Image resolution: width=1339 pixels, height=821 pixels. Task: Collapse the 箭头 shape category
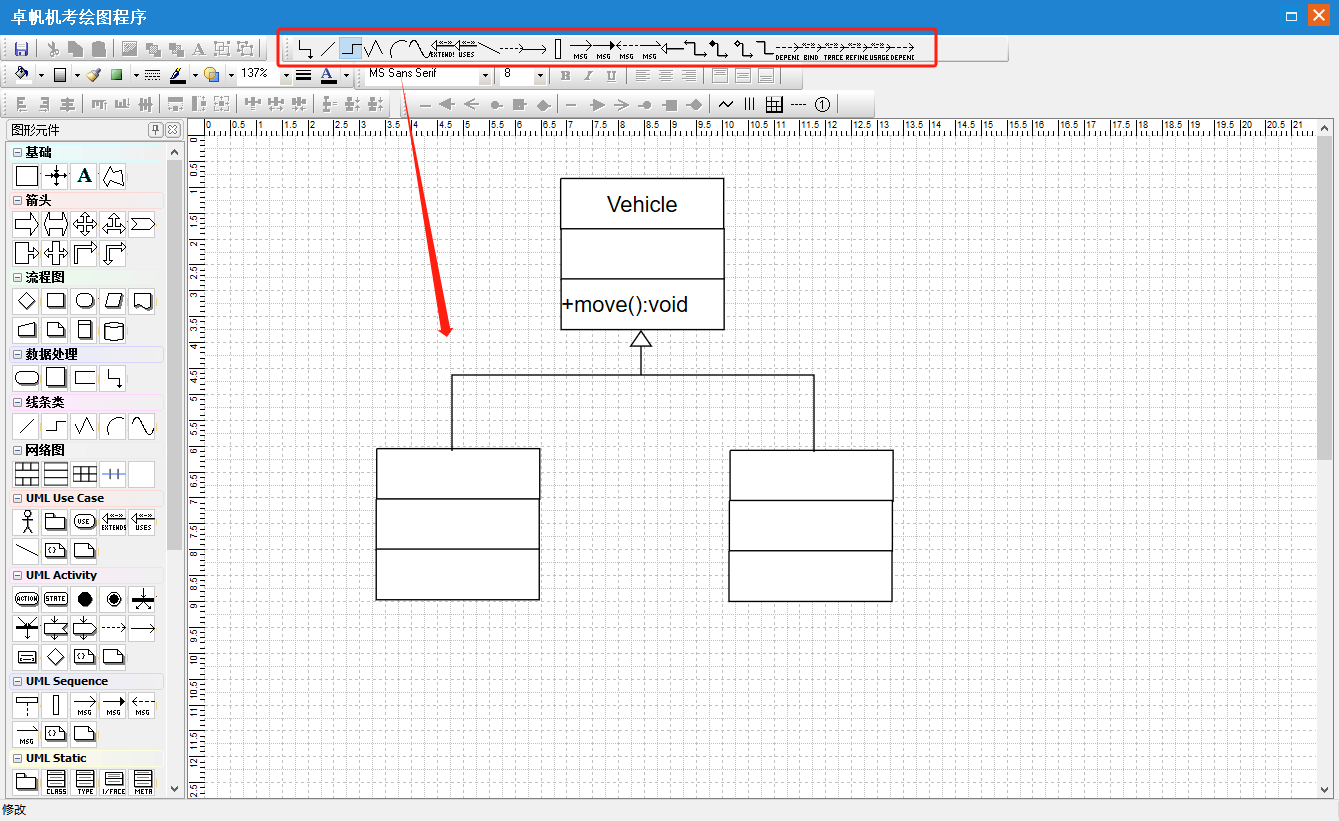tap(17, 200)
